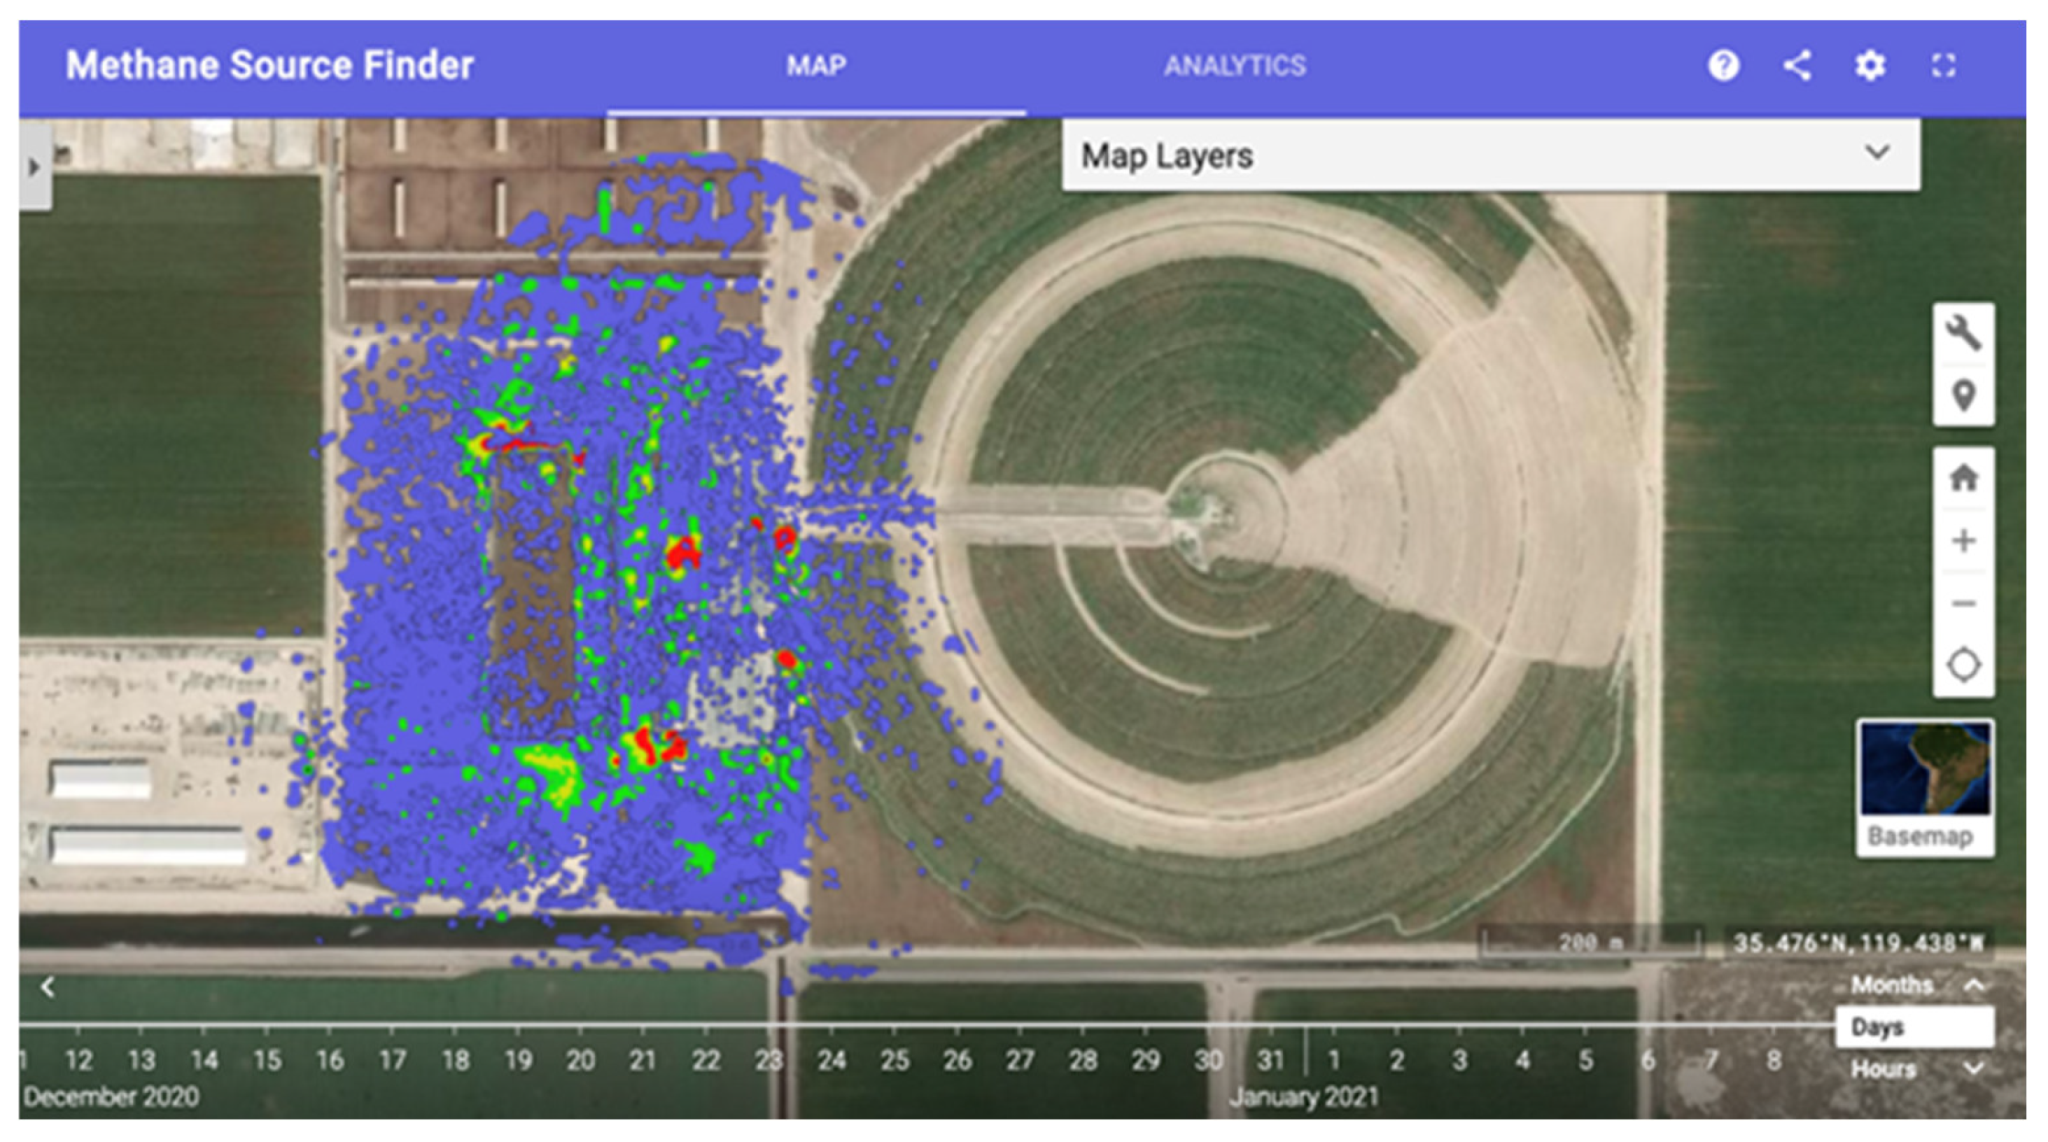
Task: Select the location pin tool
Action: click(x=1962, y=393)
